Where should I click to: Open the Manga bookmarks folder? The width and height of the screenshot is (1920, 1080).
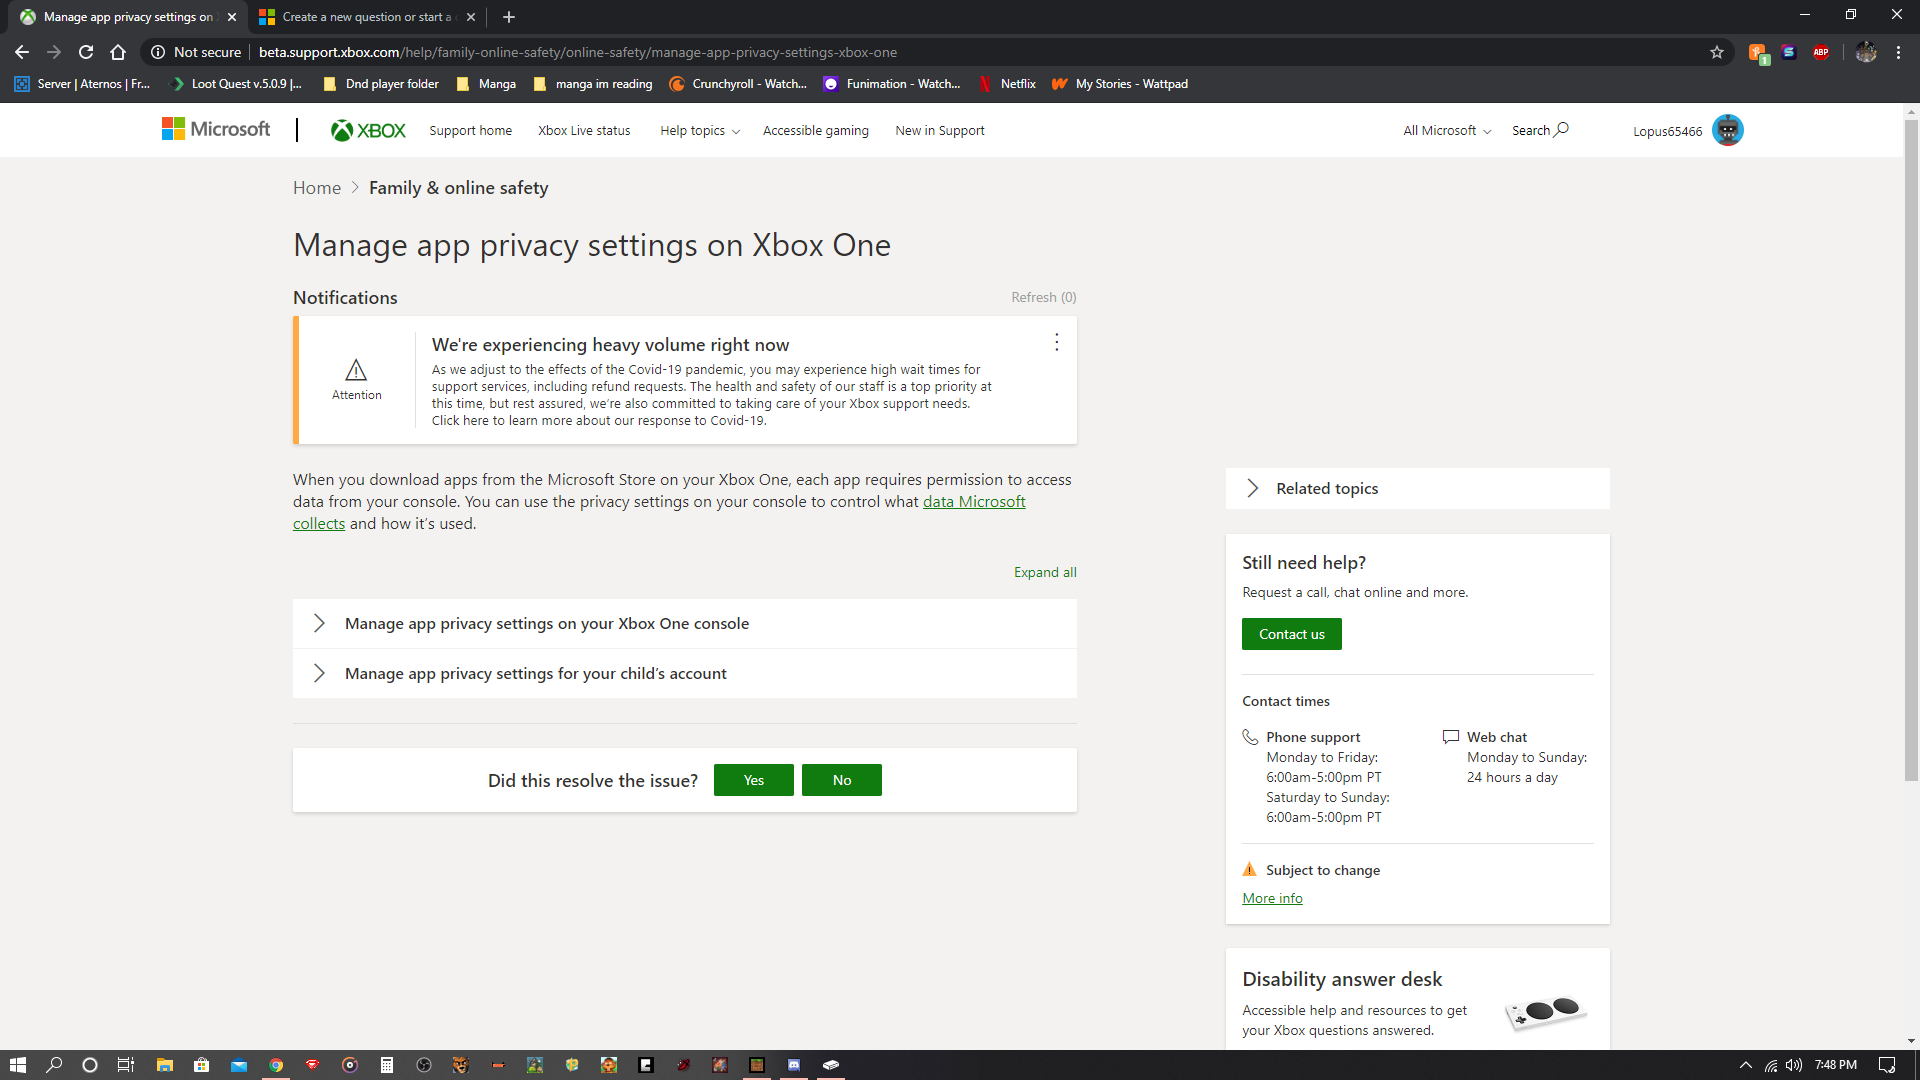[486, 84]
